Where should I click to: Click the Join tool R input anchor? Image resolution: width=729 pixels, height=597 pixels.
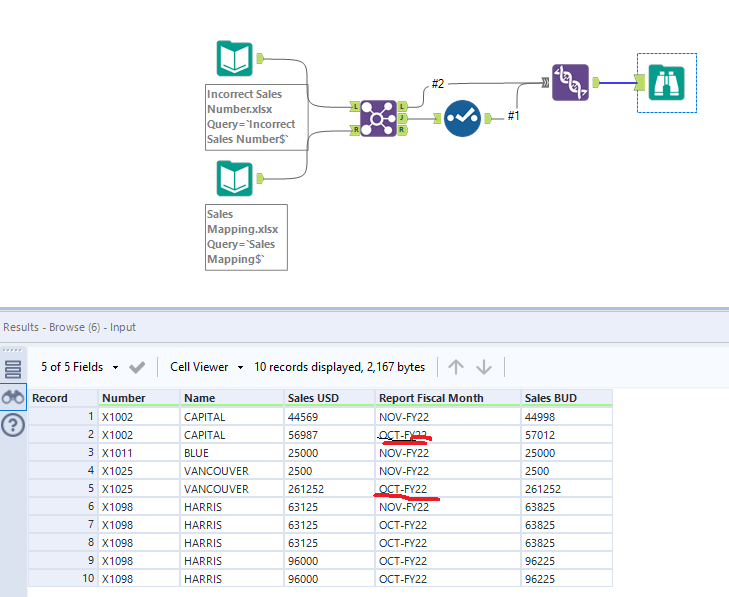click(x=355, y=130)
